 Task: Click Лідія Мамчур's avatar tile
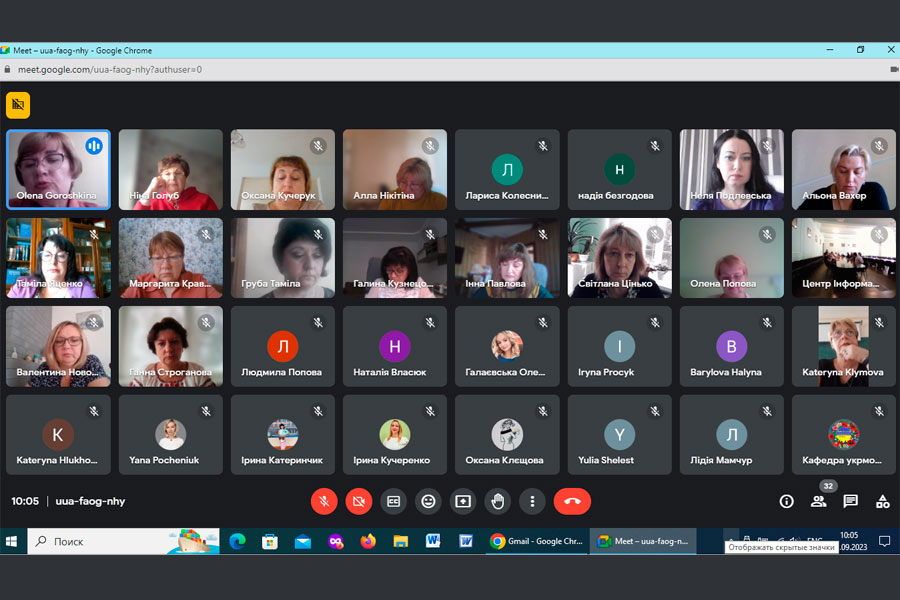click(x=731, y=435)
